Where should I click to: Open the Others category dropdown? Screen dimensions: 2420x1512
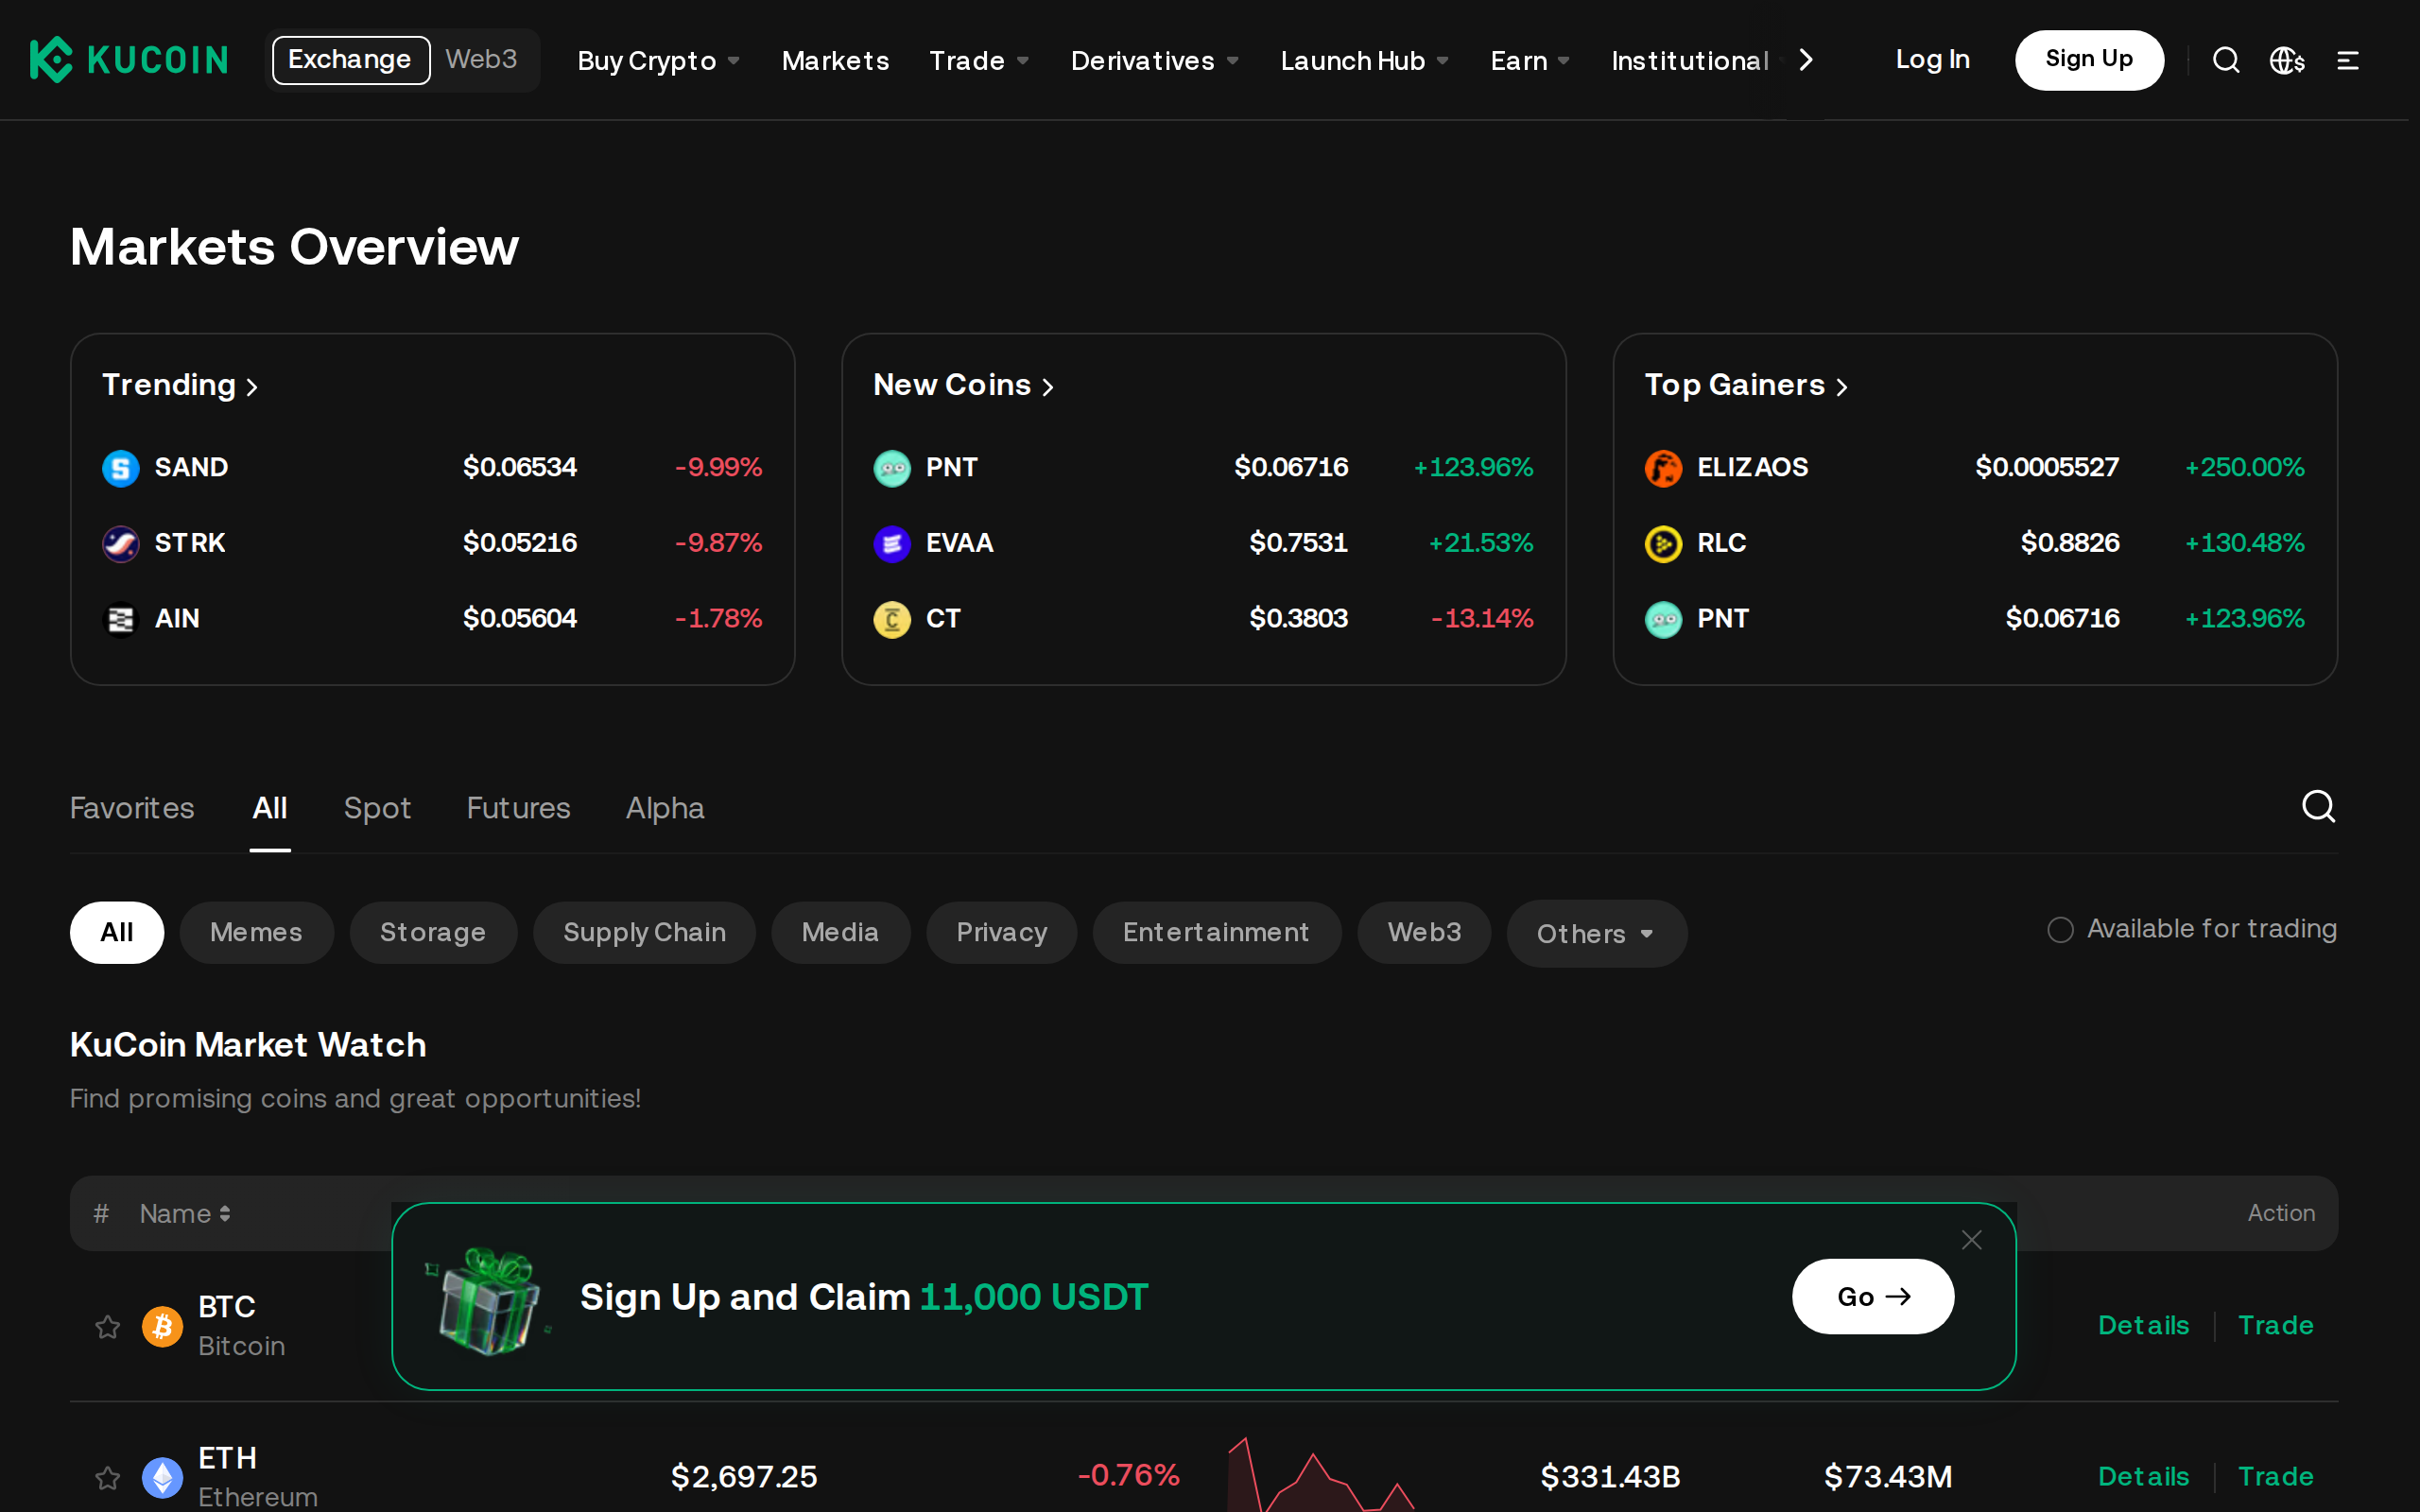coord(1596,934)
